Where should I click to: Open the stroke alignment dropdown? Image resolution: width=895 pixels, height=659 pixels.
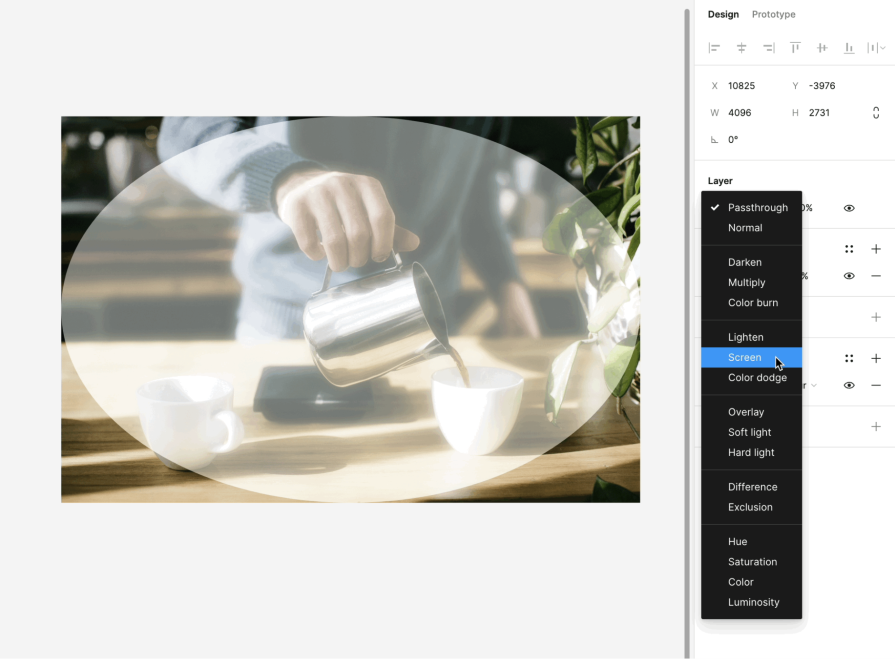812,385
